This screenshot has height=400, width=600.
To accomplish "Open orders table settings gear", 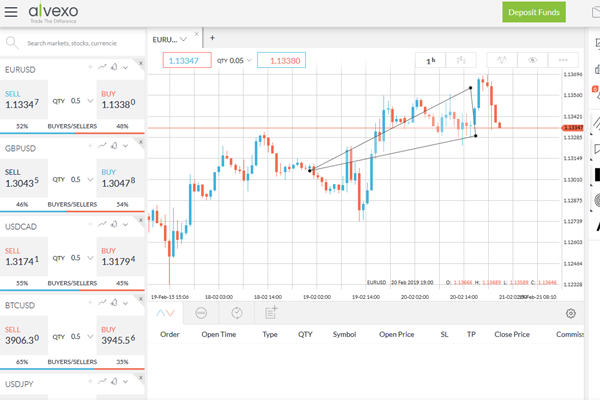I will tap(571, 313).
